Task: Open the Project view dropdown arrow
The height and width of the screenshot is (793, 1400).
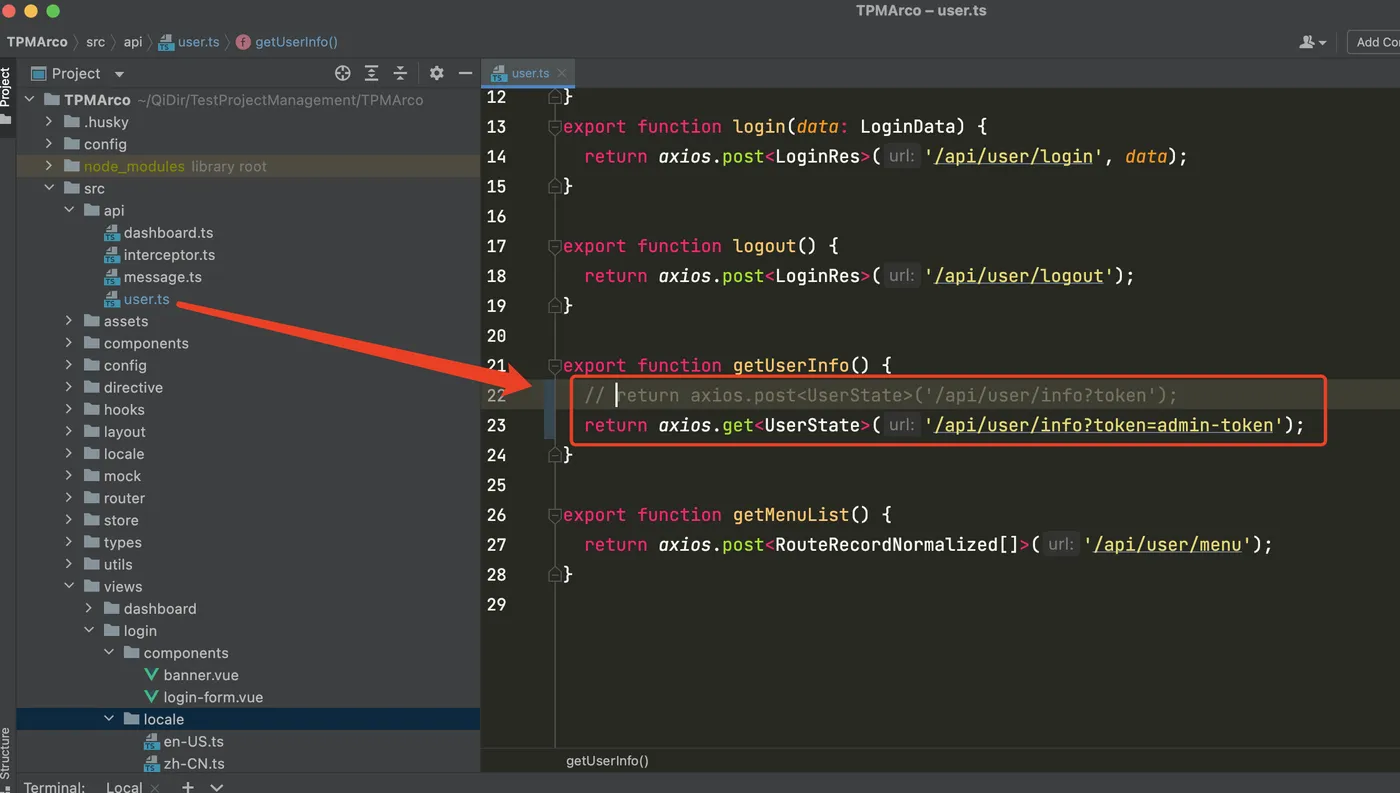Action: coord(119,74)
